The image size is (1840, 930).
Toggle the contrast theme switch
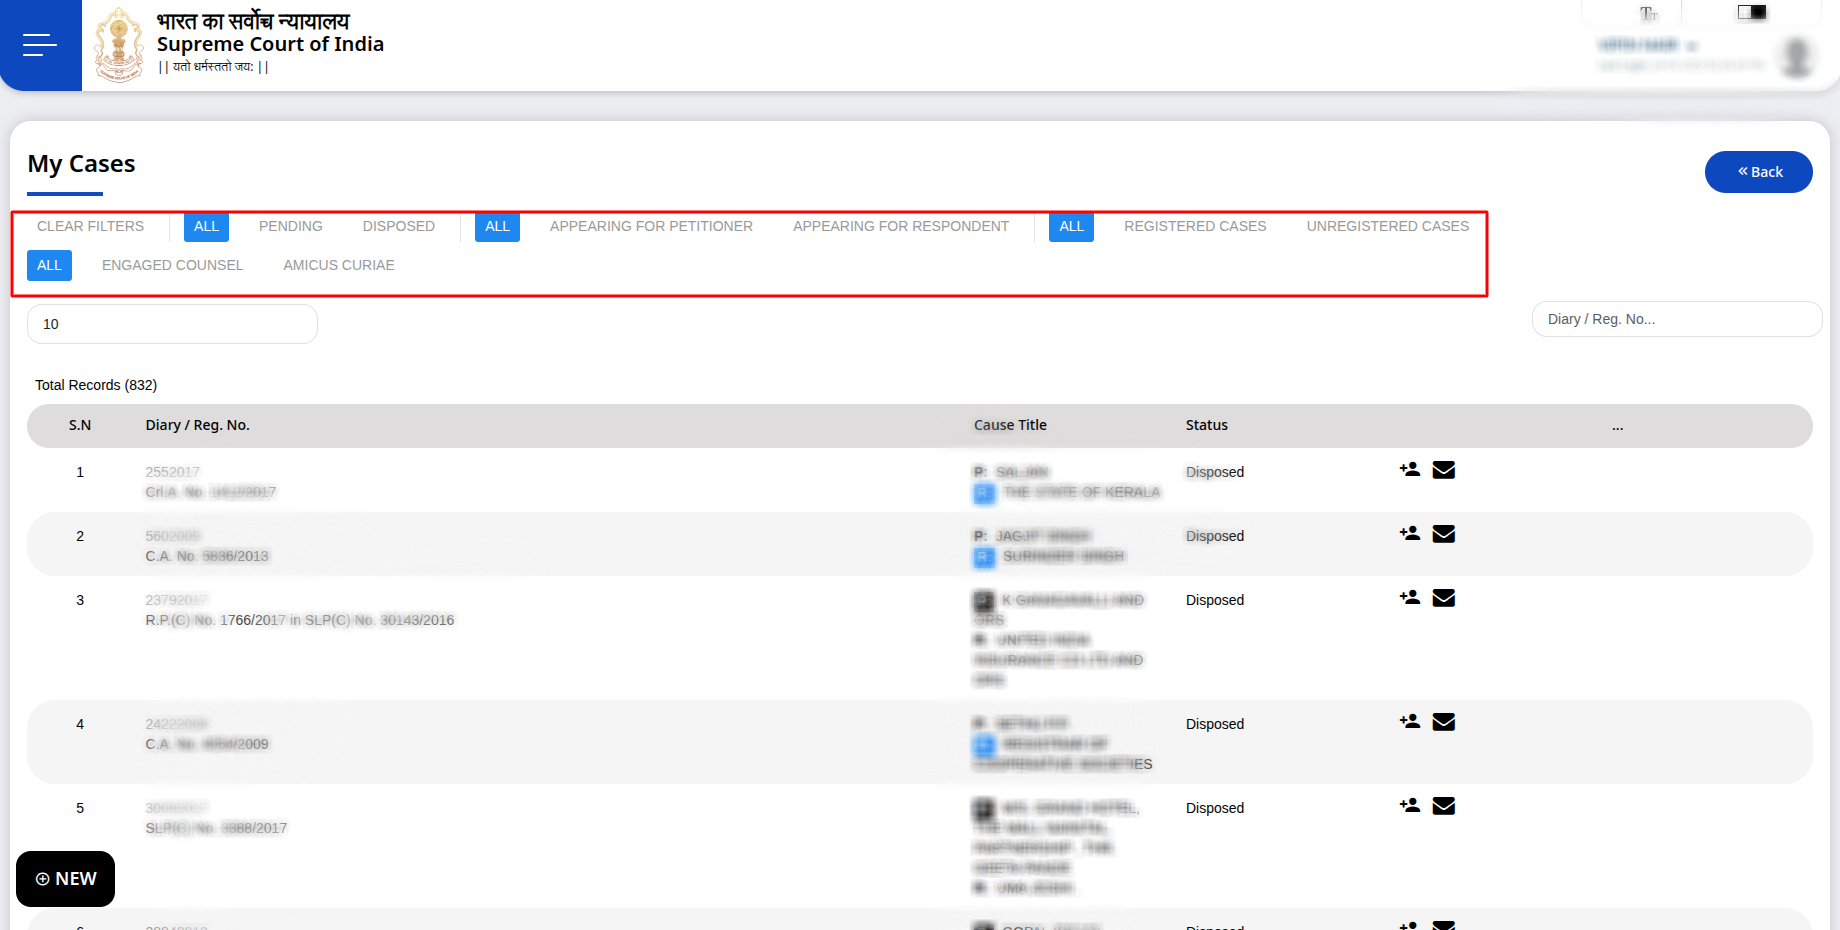[1751, 12]
